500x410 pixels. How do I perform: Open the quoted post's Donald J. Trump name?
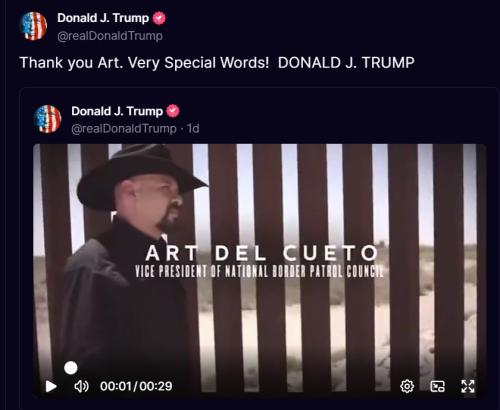117,111
